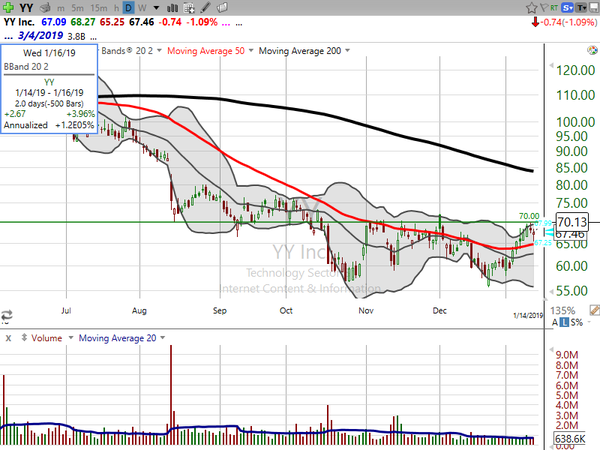Open the time frame dropdown arrow
This screenshot has height=450, width=600.
click(x=156, y=8)
